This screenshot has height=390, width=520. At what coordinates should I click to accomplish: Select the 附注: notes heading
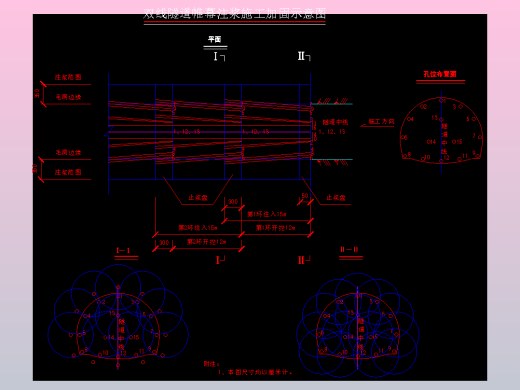212,364
